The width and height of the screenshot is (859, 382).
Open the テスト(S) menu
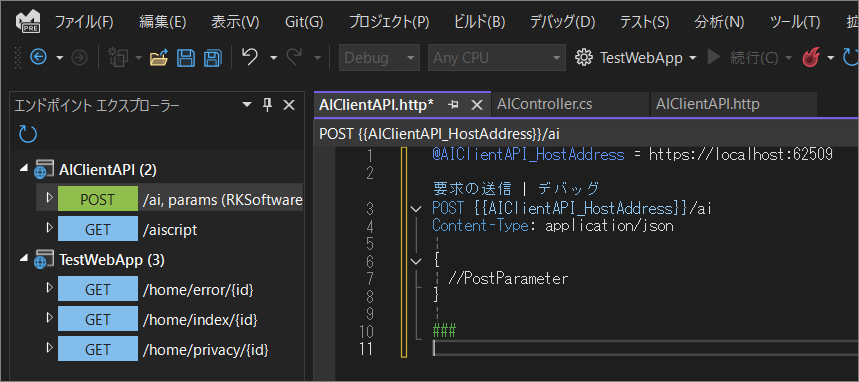click(x=644, y=22)
